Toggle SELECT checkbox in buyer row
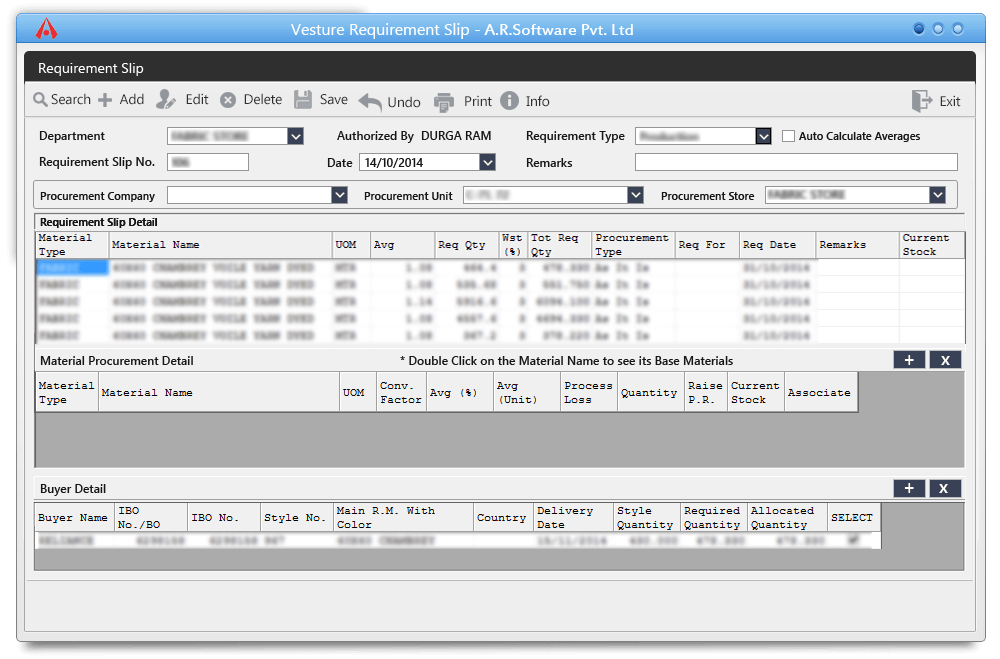 click(x=853, y=540)
